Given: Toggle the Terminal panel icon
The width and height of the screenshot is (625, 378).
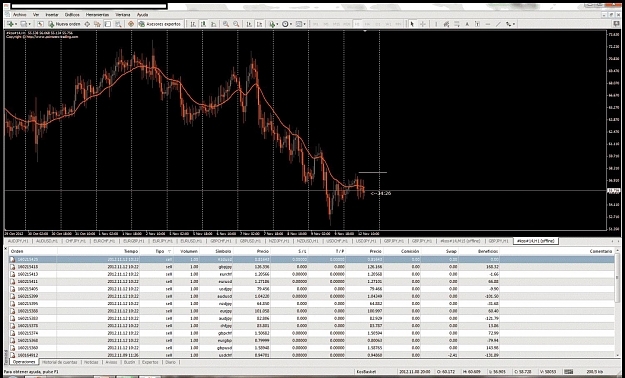Looking at the screenshot, I should [x=108, y=24].
